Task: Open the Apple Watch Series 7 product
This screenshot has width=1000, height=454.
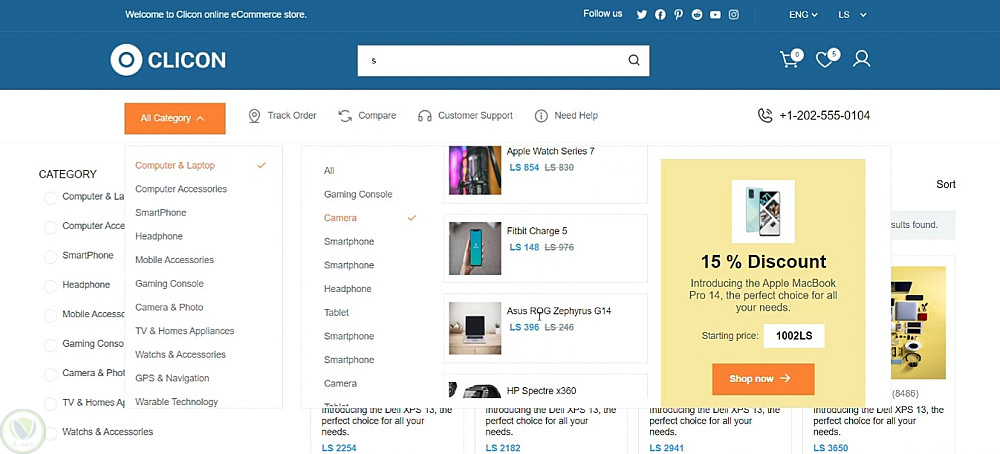Action: (550, 151)
